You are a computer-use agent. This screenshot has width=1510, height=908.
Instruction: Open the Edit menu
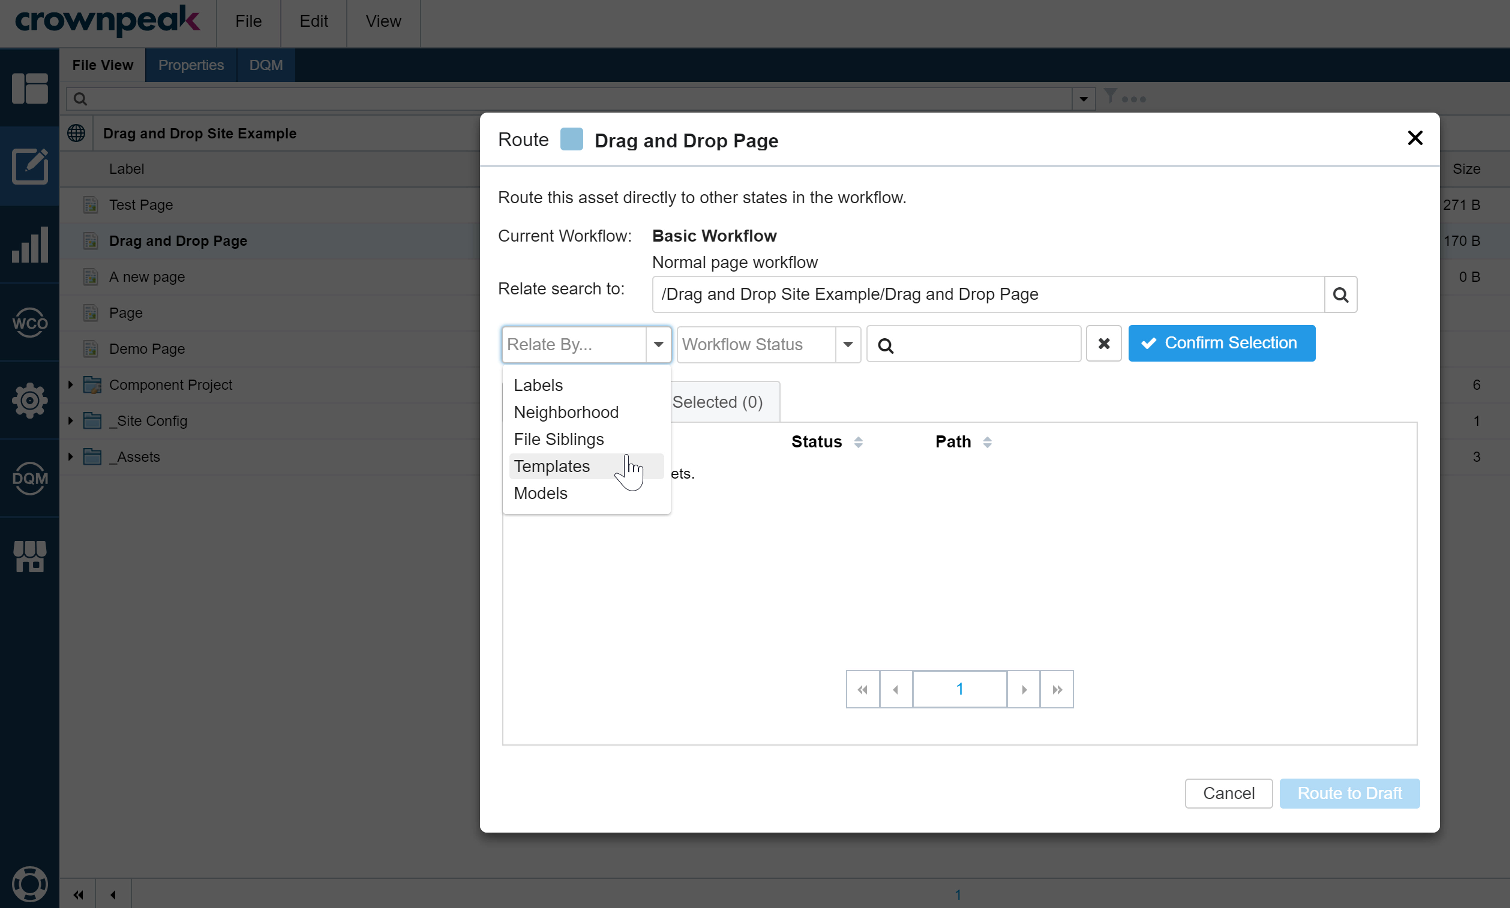pos(314,22)
